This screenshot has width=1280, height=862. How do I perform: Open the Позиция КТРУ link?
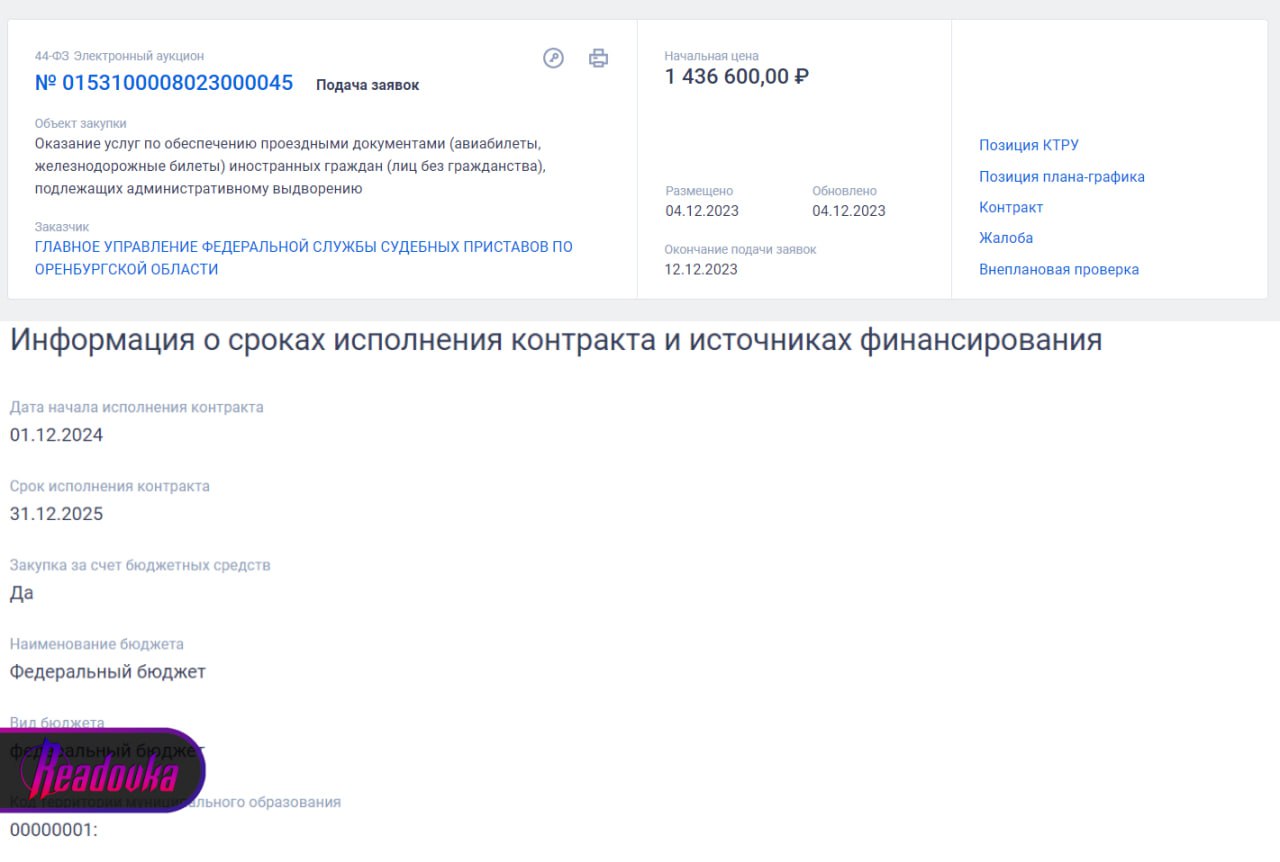pyautogui.click(x=1028, y=145)
